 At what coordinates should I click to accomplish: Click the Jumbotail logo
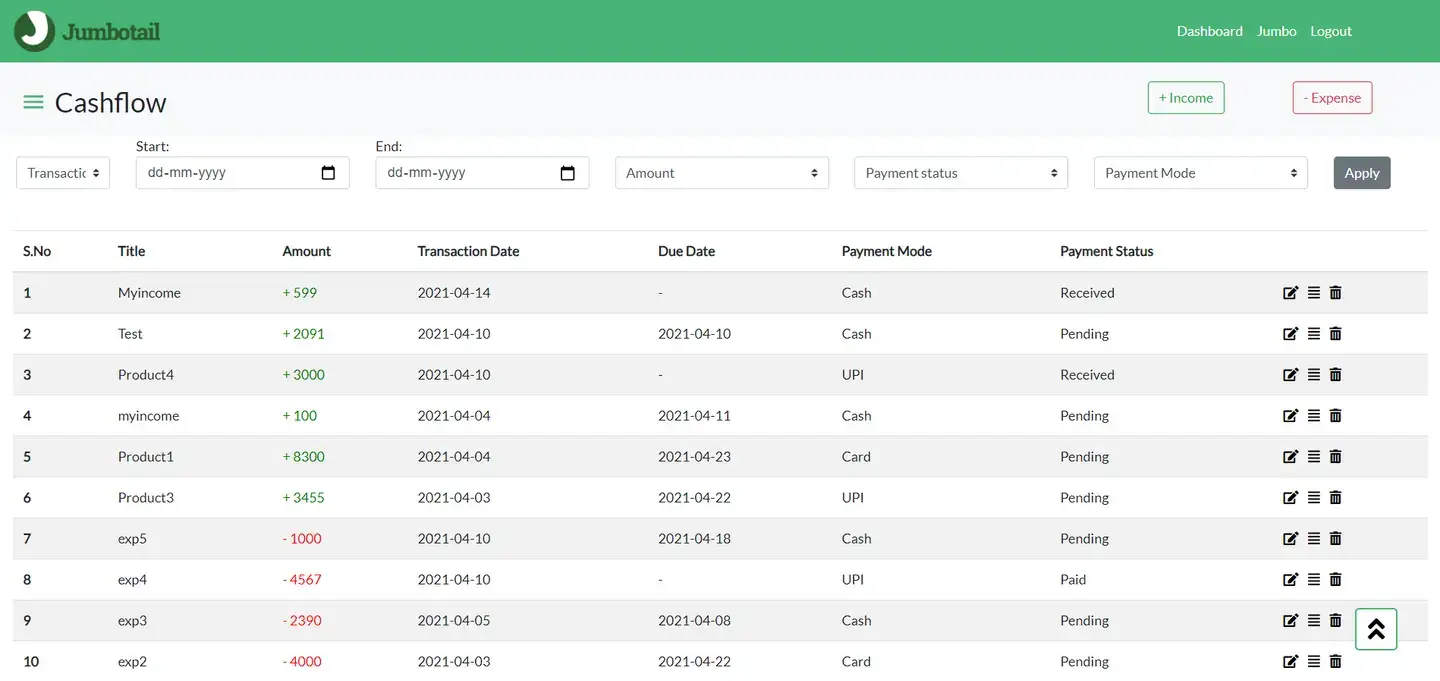tap(86, 30)
